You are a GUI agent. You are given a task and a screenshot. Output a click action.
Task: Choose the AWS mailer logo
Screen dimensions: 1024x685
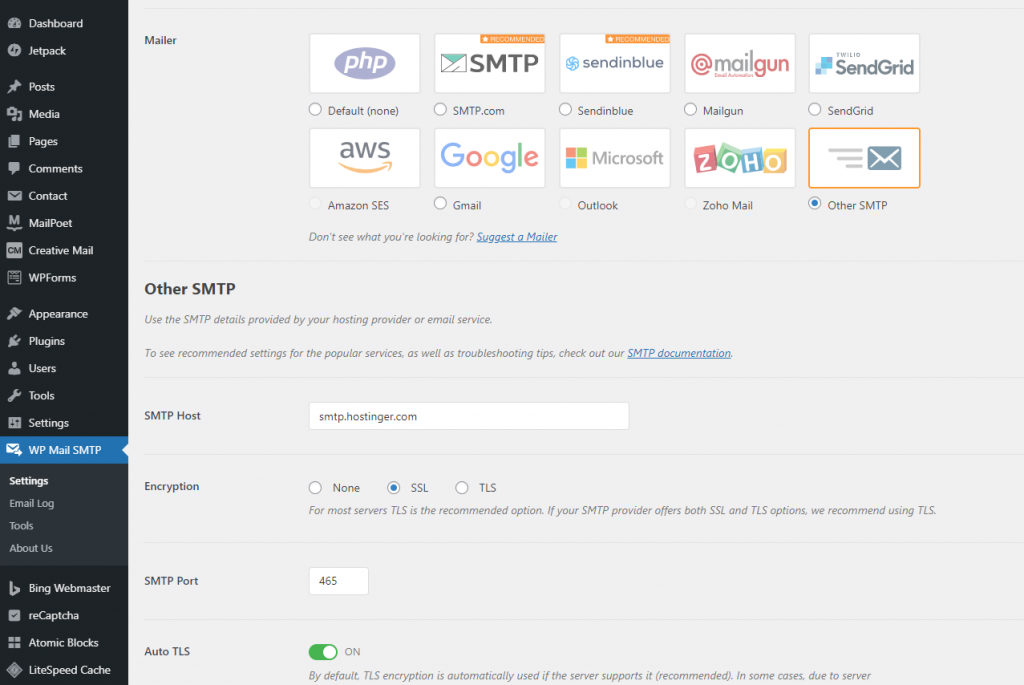point(364,158)
